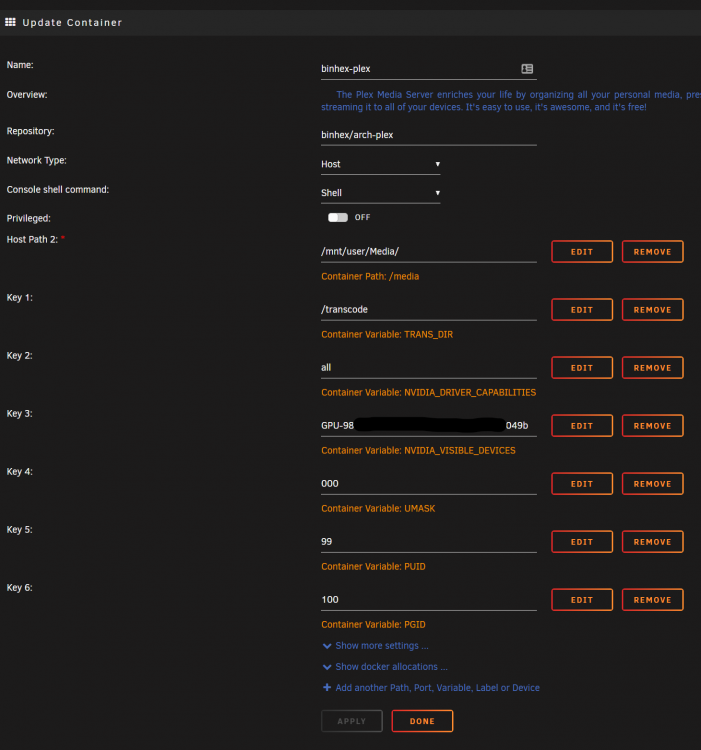This screenshot has width=701, height=750.
Task: Remove Key 1 TRANS_DIR variable
Action: pyautogui.click(x=653, y=309)
